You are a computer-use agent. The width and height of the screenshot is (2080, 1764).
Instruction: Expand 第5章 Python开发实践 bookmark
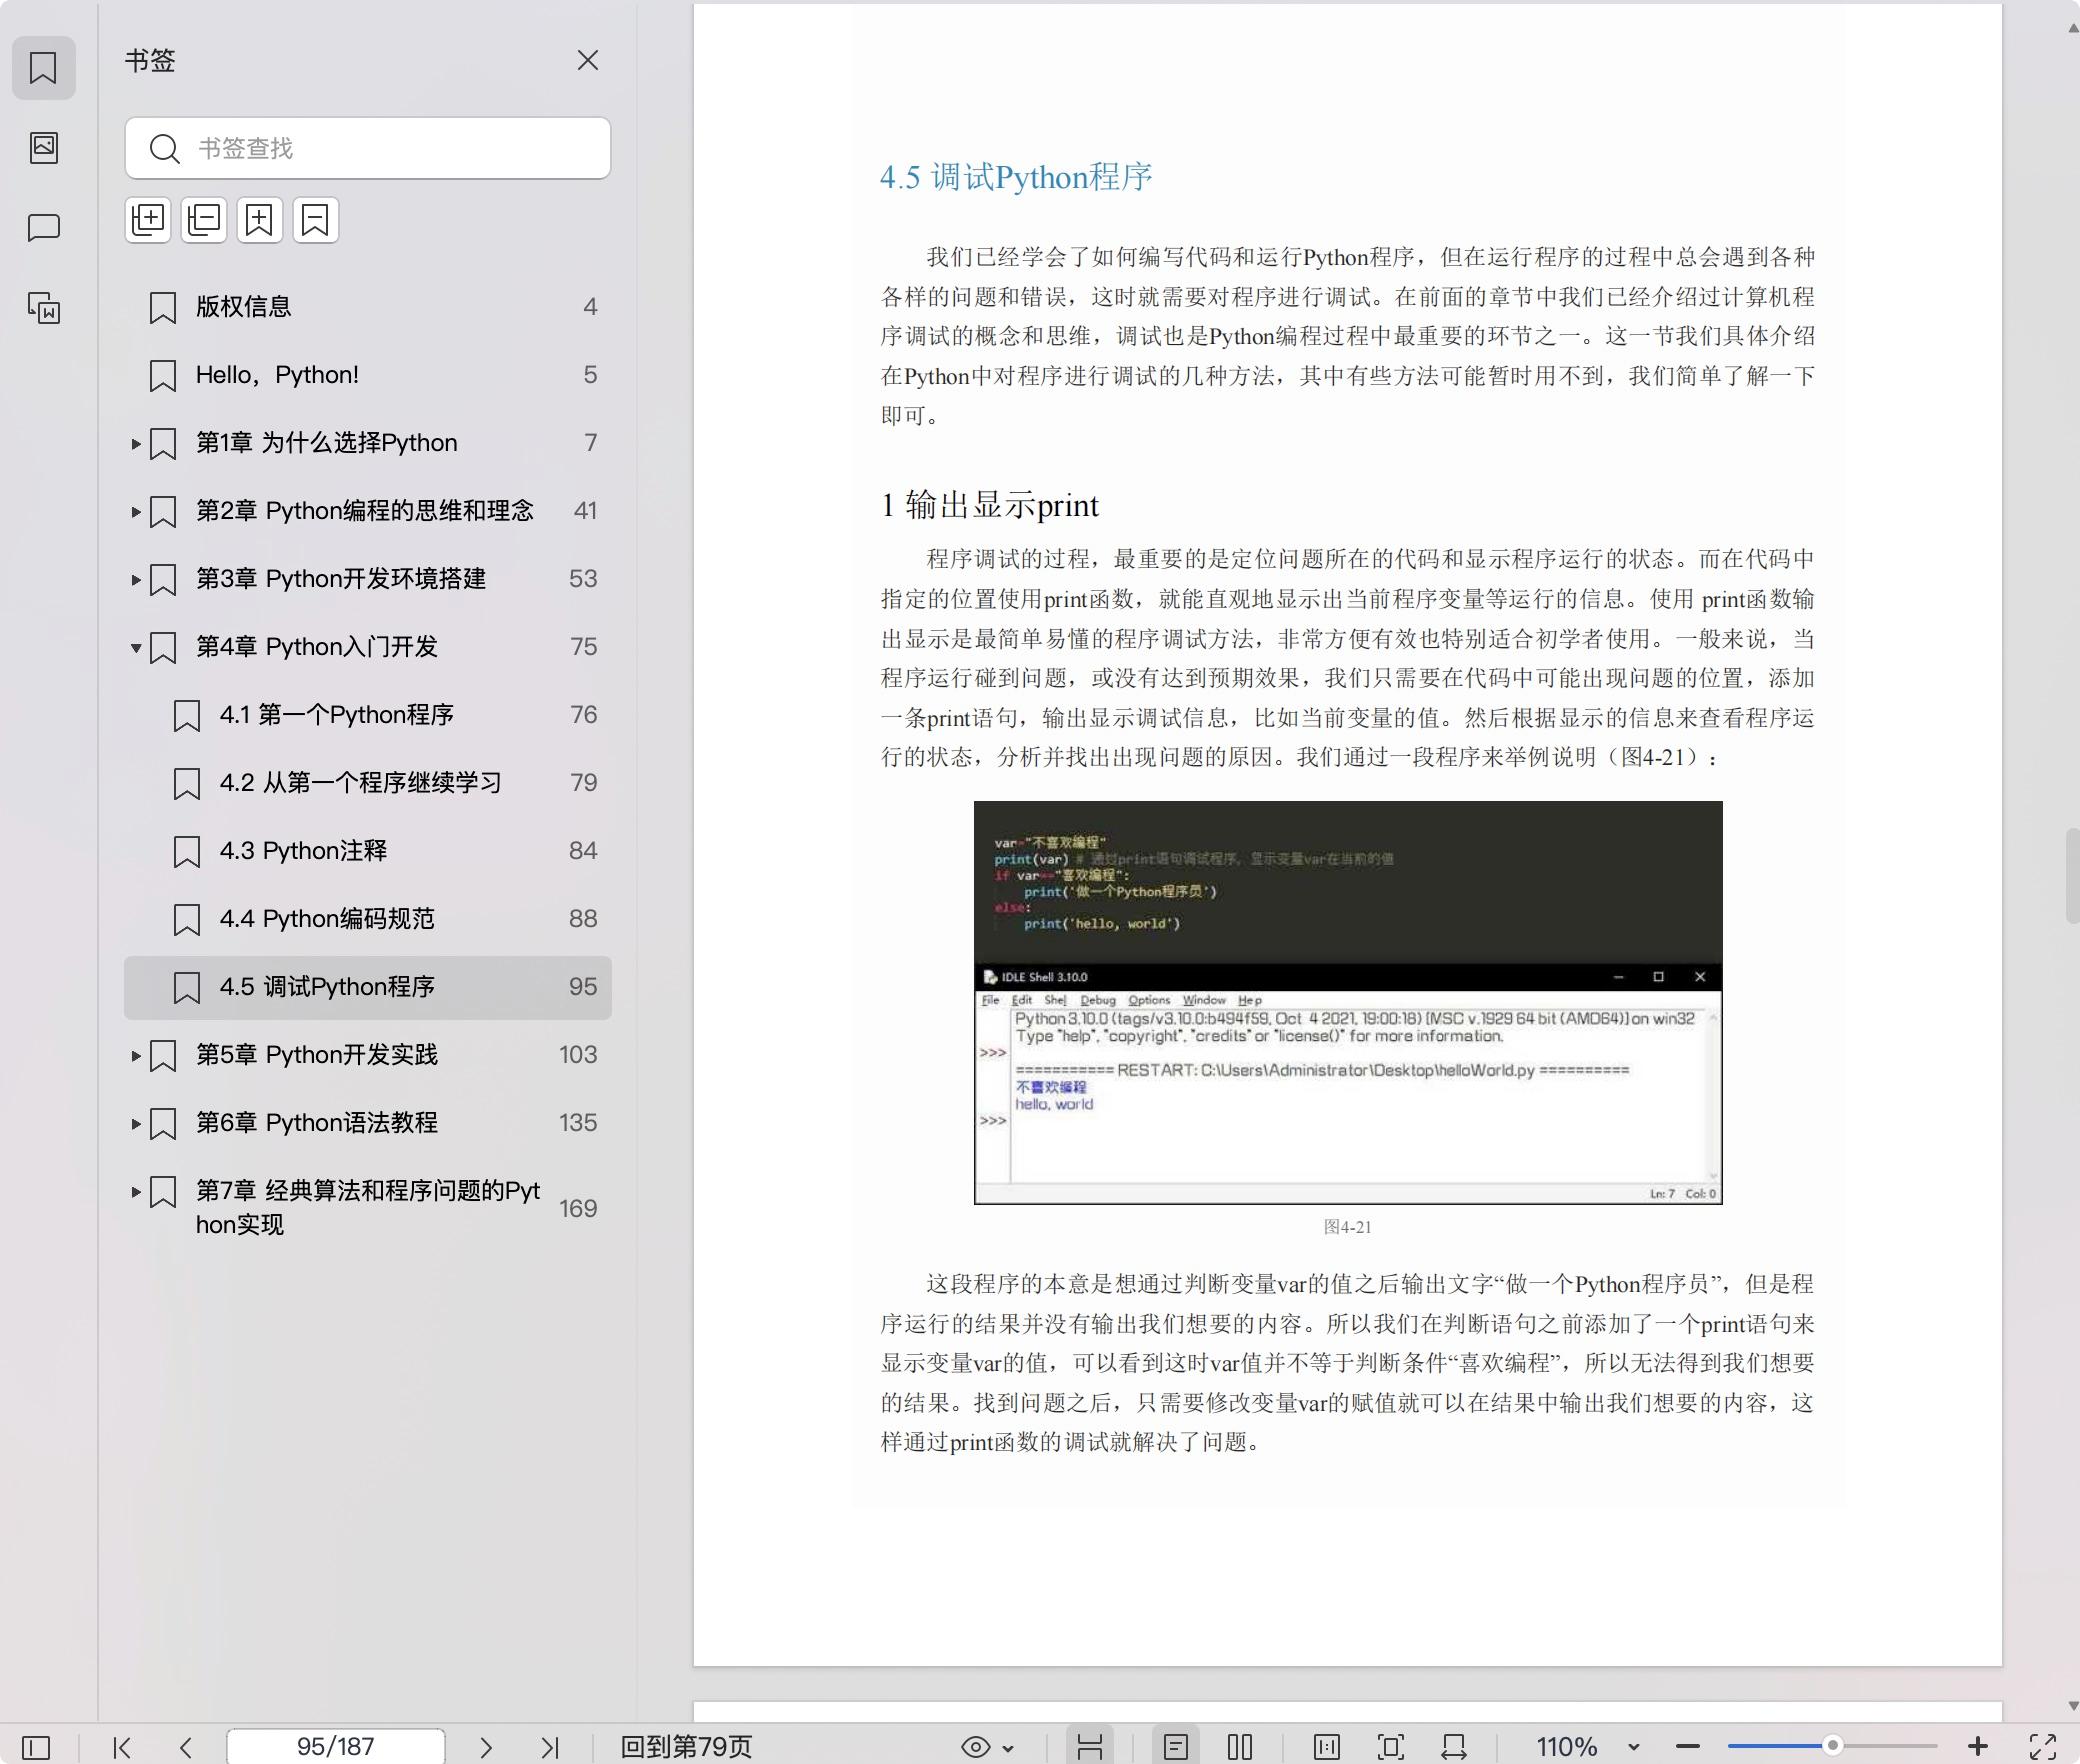click(136, 1055)
